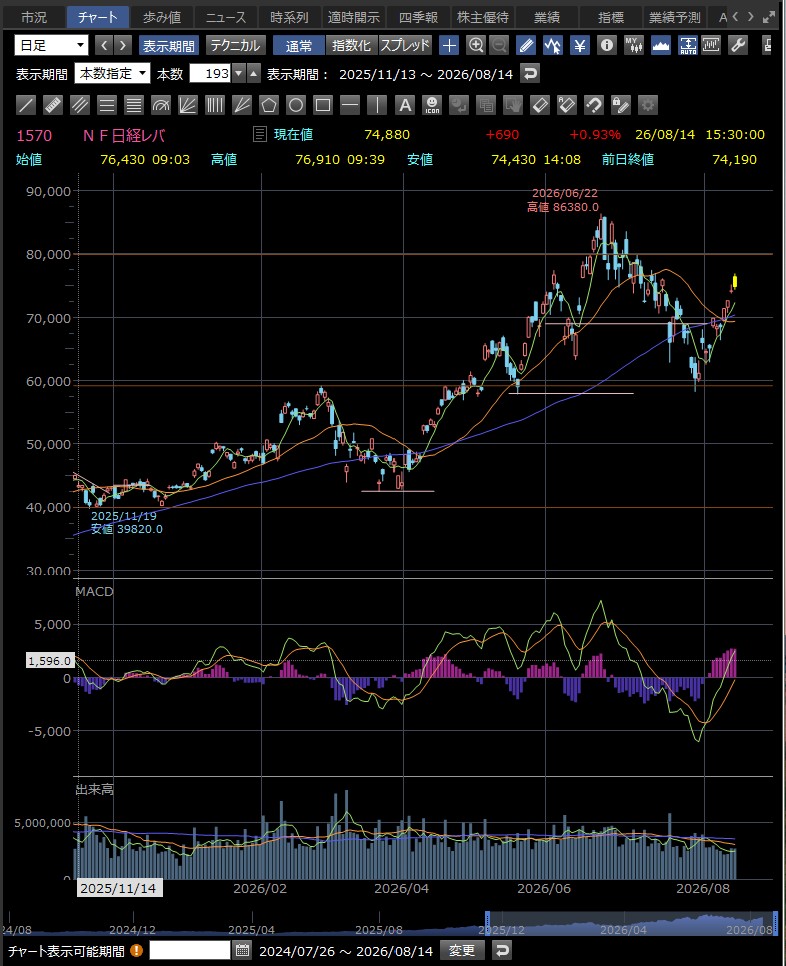Switch to the 四季報 tab

[x=418, y=17]
